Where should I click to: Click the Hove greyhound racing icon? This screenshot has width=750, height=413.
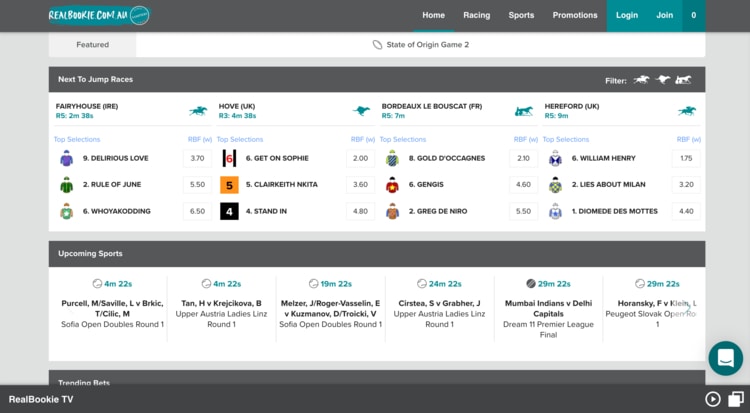pyautogui.click(x=361, y=111)
